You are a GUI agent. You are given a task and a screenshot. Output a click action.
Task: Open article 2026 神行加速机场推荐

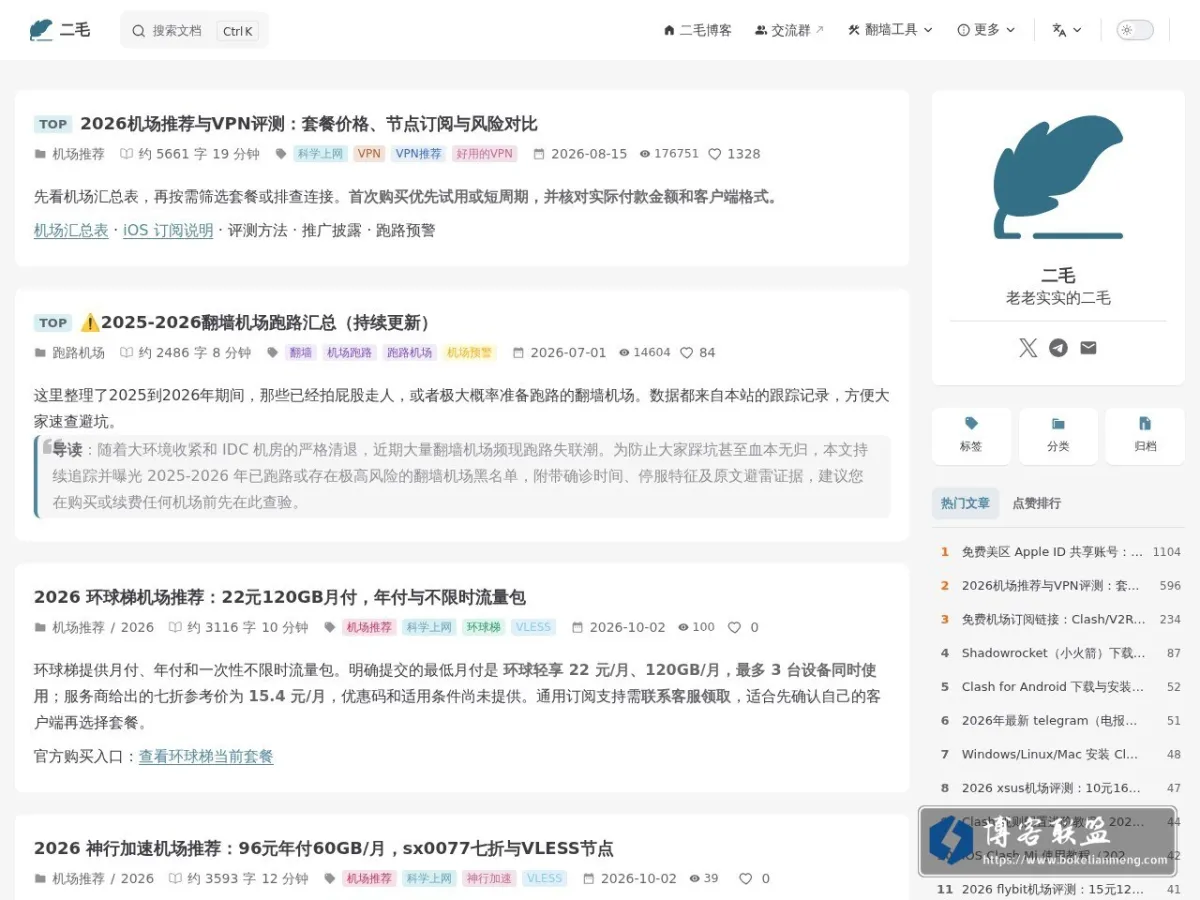[x=324, y=848]
